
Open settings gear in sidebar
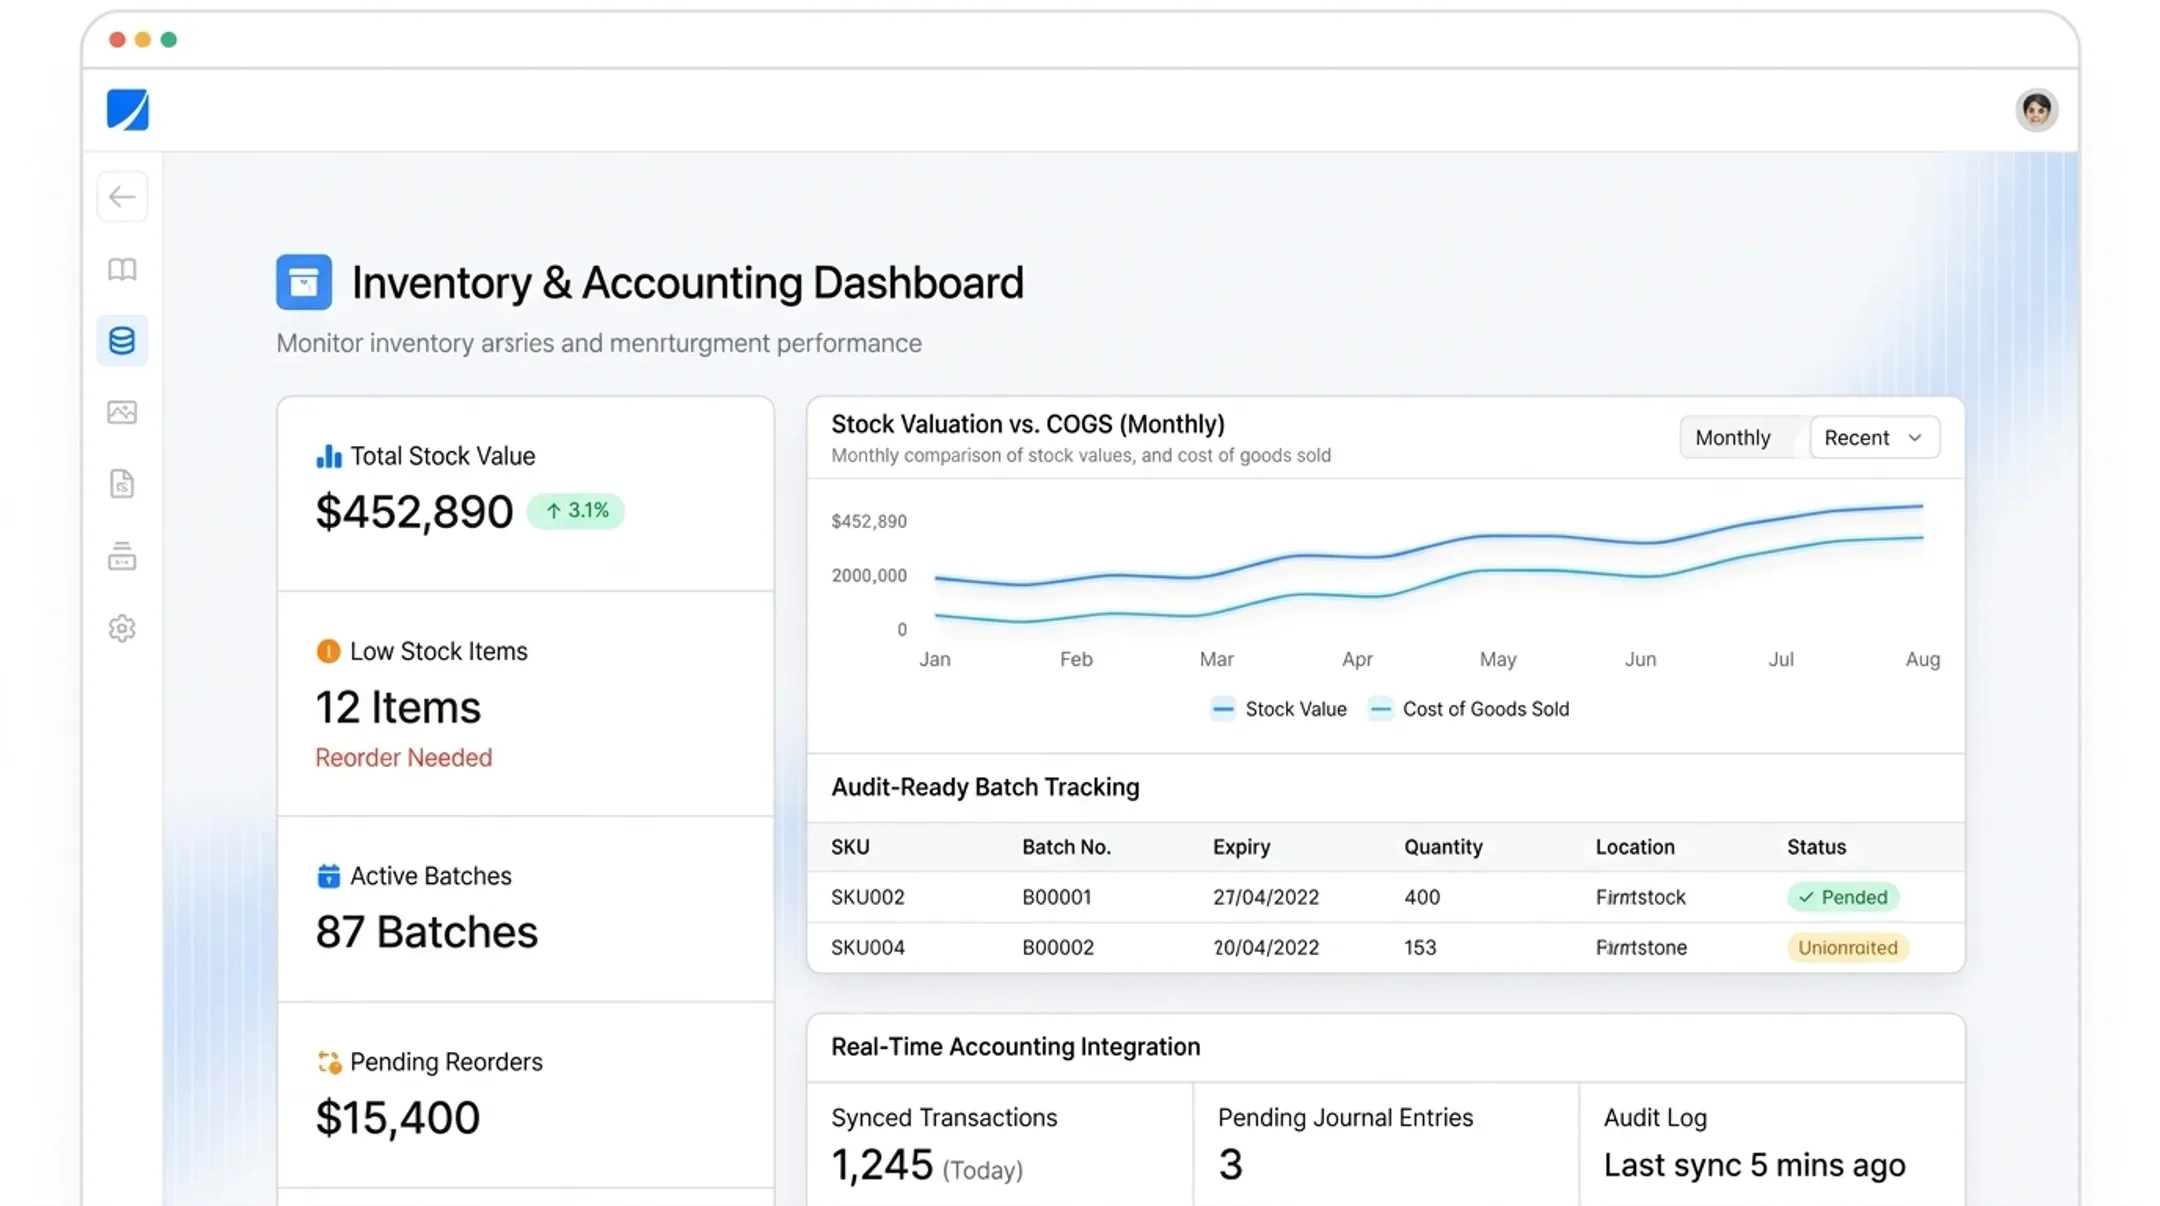(122, 628)
